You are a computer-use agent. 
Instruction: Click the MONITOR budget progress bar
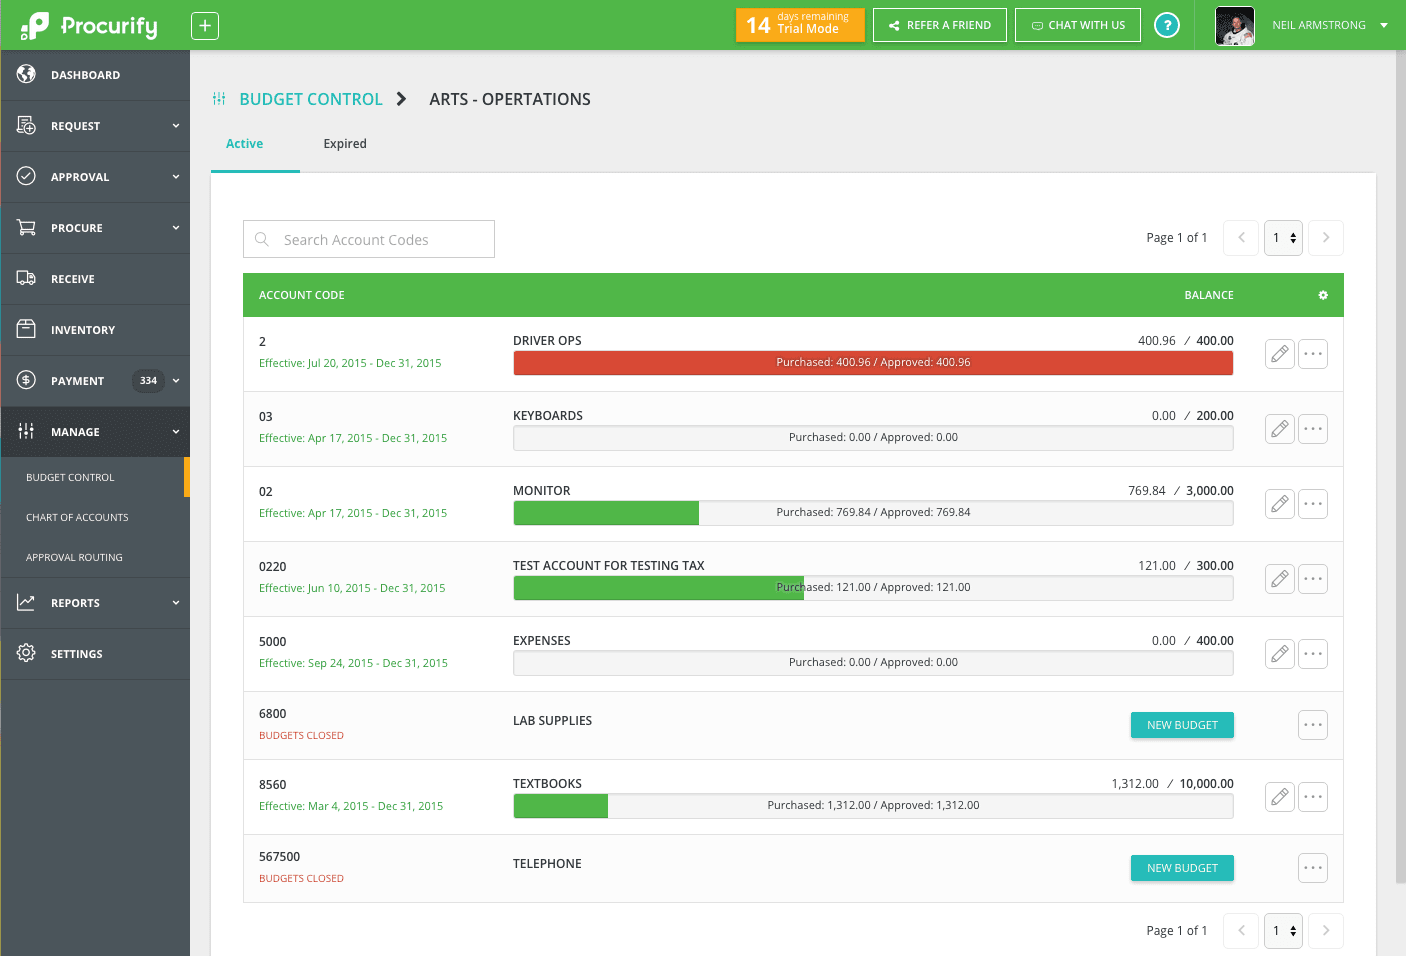(x=872, y=513)
